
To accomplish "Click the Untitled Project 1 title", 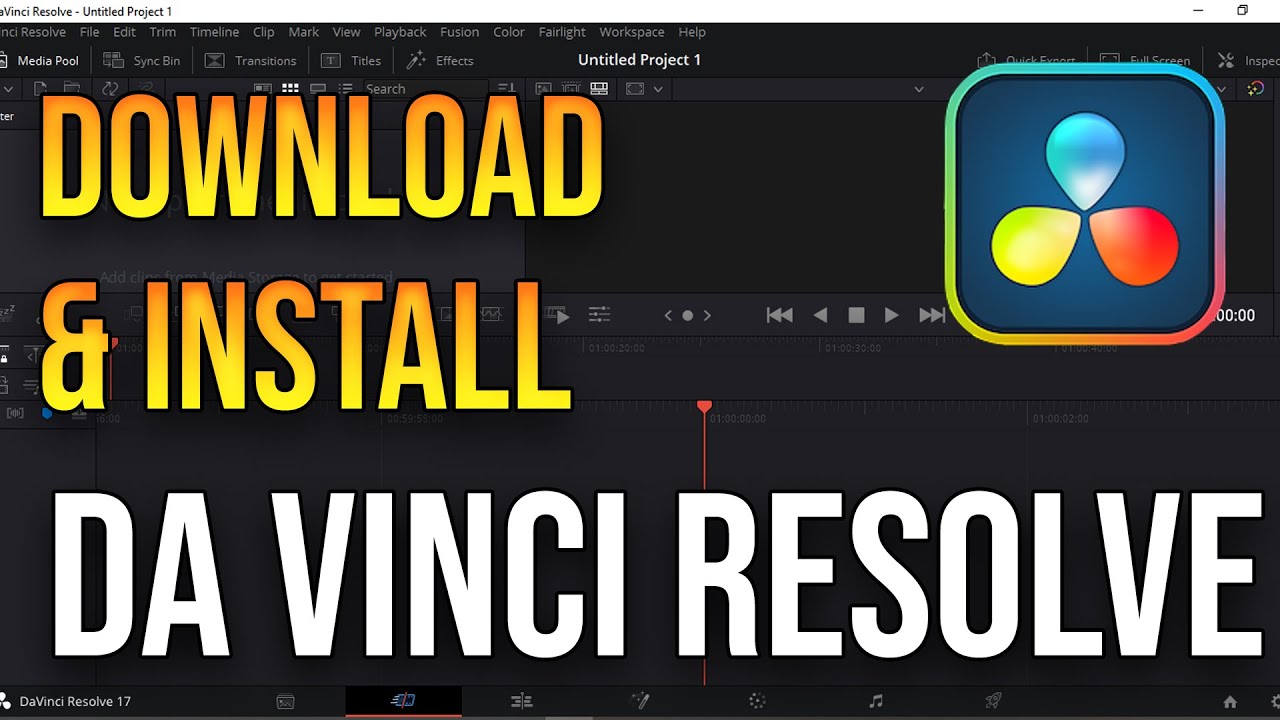I will [640, 60].
